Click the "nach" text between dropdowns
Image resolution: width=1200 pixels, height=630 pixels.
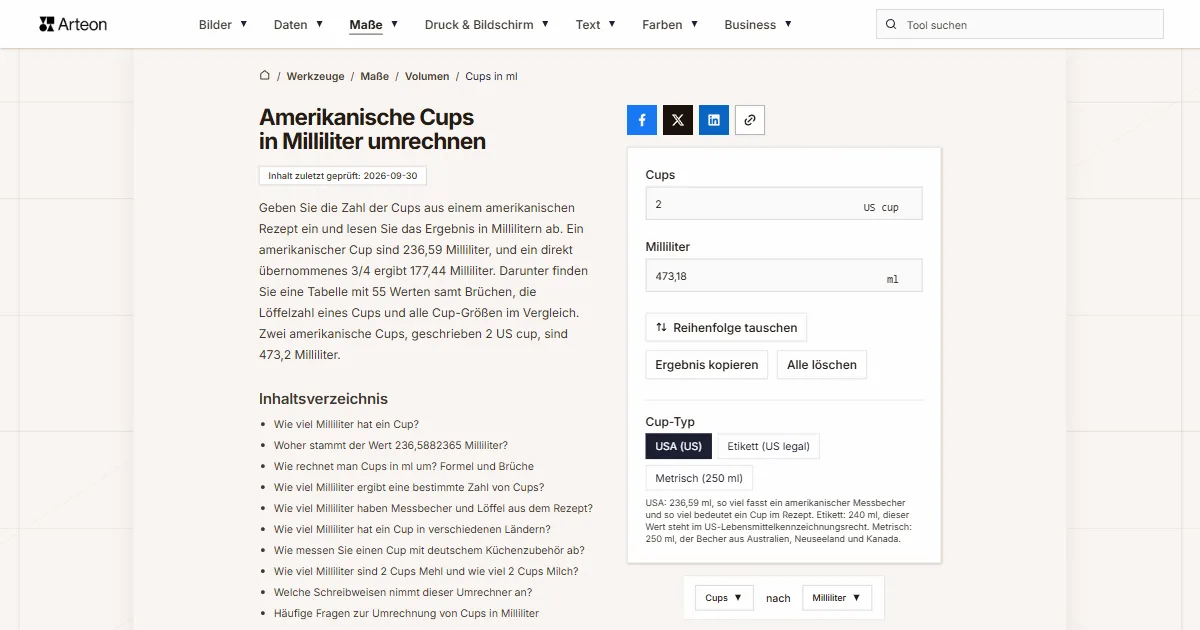click(778, 598)
